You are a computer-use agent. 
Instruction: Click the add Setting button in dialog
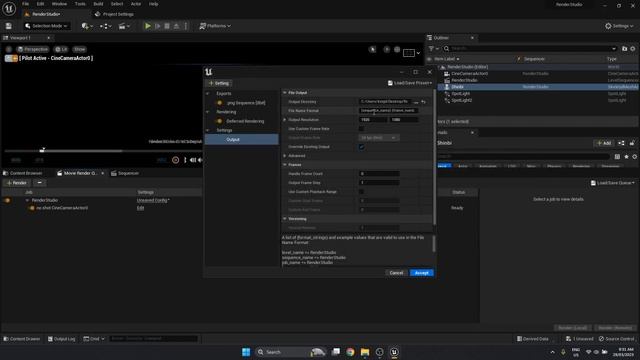219,83
